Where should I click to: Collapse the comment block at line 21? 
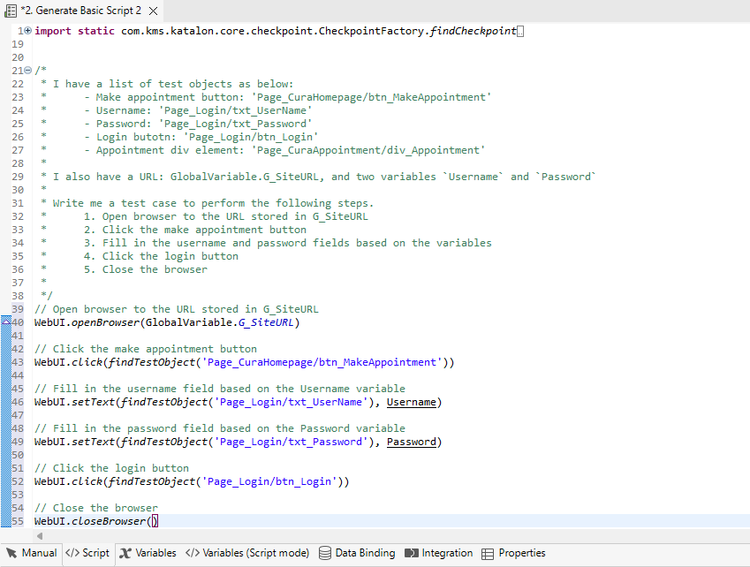pos(27,71)
